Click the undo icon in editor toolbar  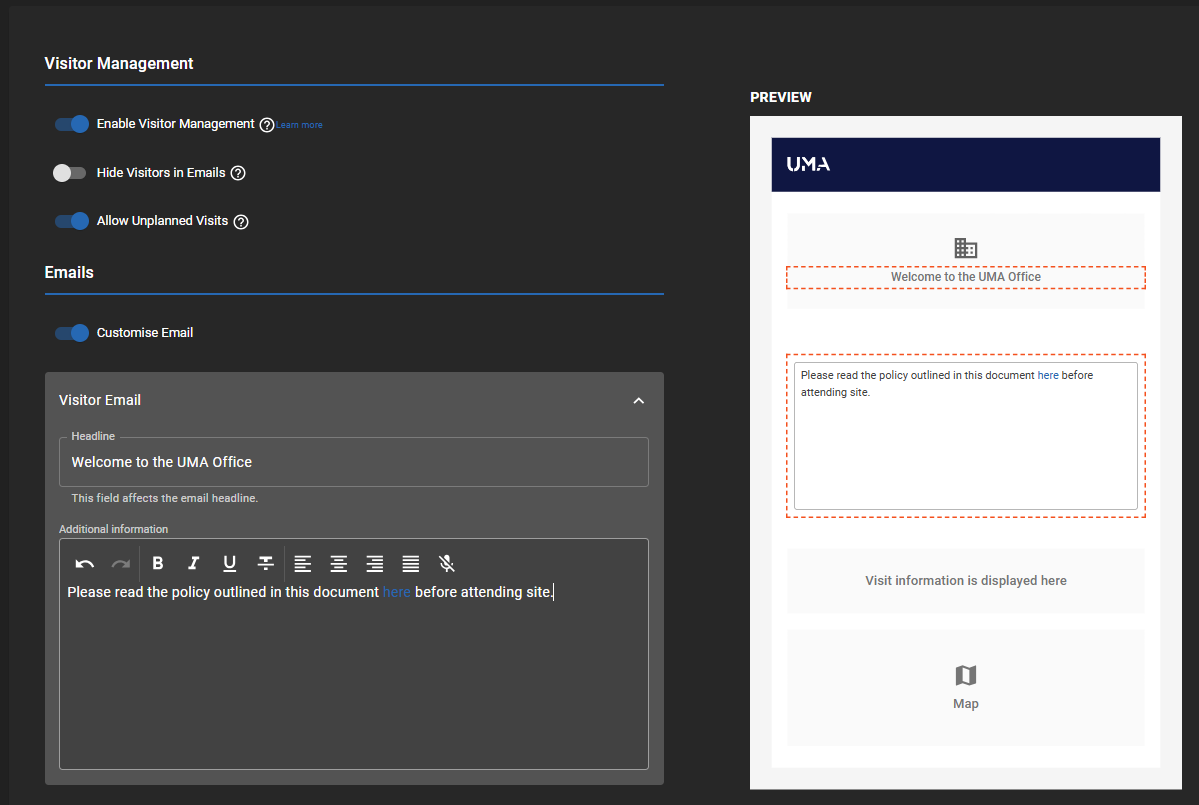click(x=85, y=563)
